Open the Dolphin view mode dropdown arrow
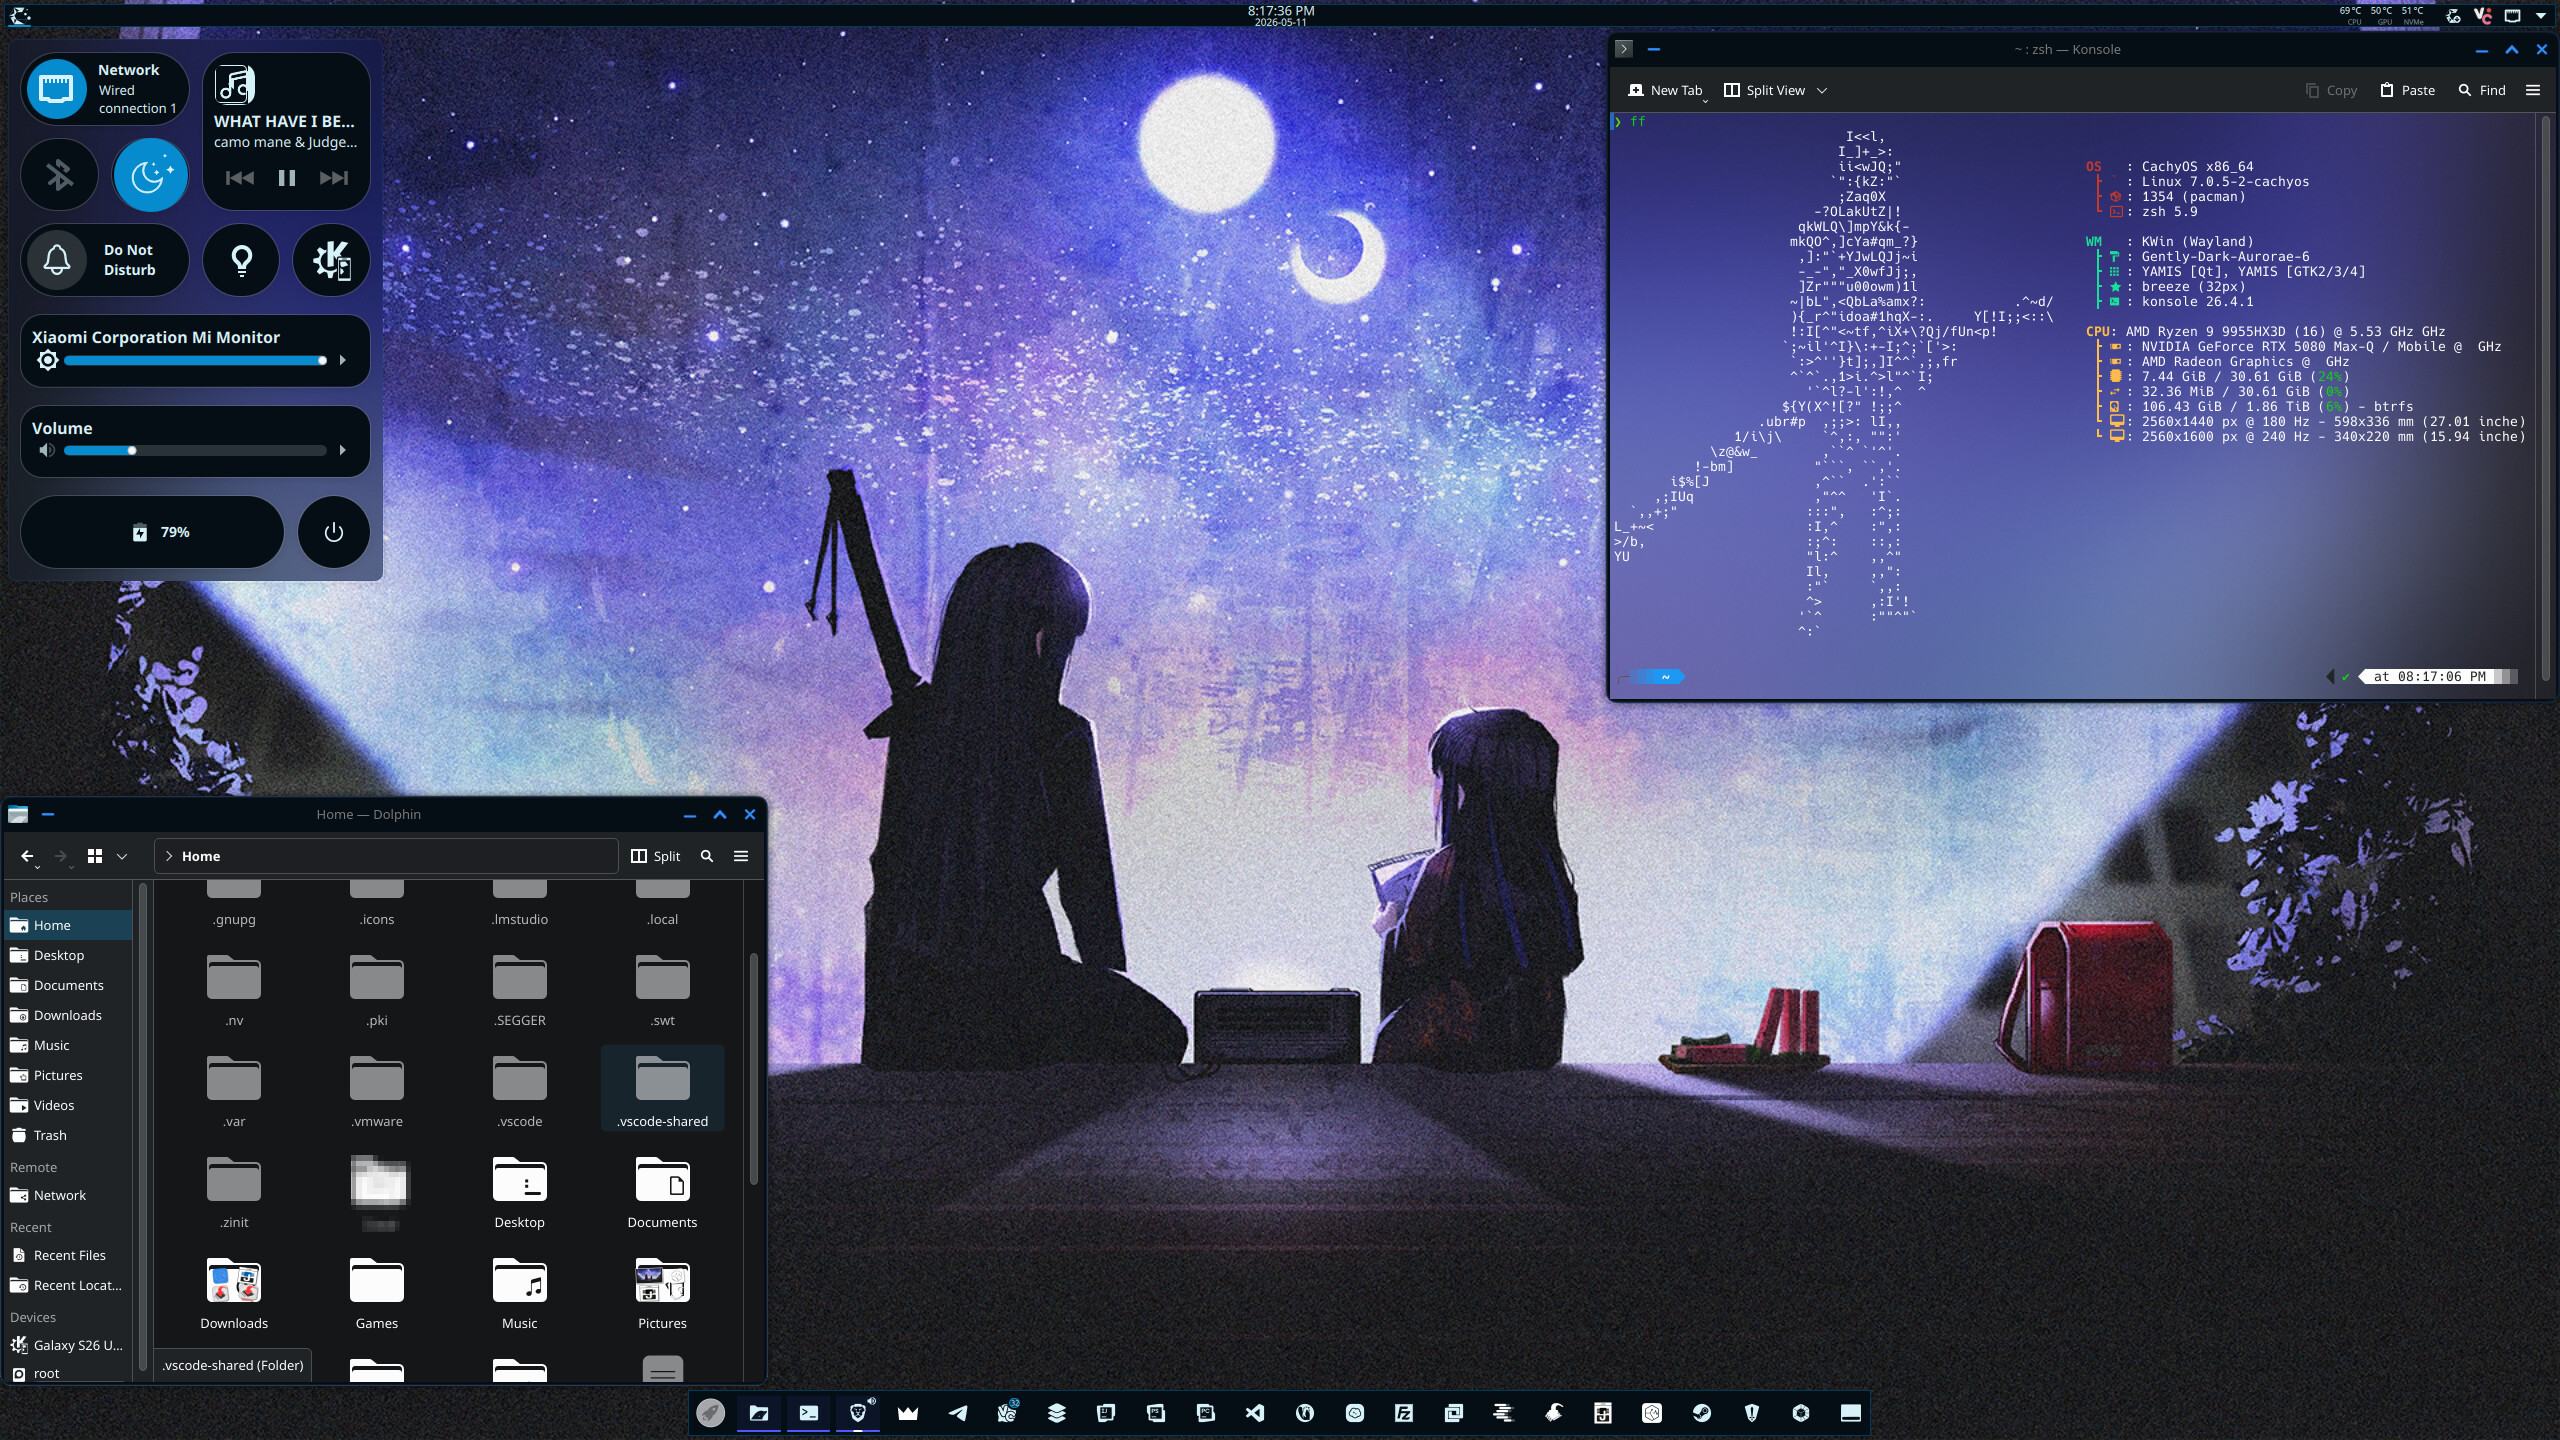 (x=122, y=856)
